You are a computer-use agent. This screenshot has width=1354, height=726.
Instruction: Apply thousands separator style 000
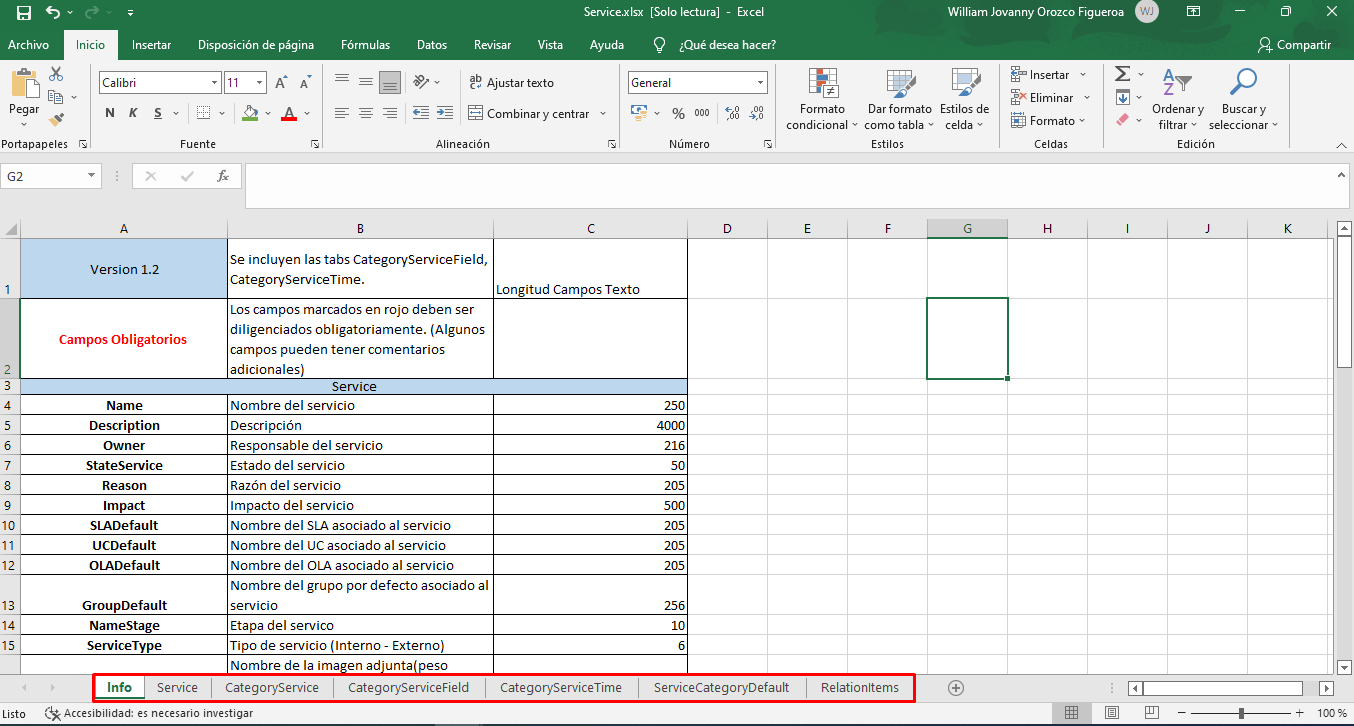(702, 113)
